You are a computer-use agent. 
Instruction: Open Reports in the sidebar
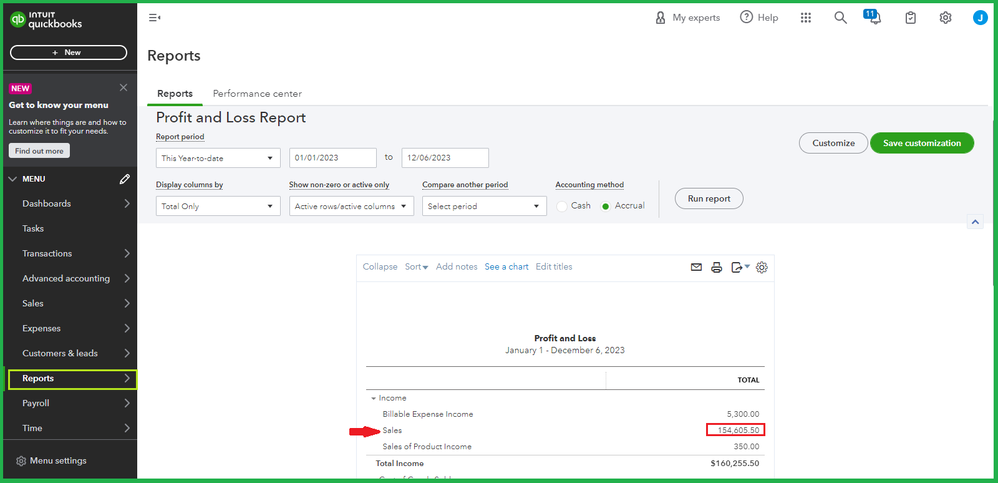tap(72, 379)
